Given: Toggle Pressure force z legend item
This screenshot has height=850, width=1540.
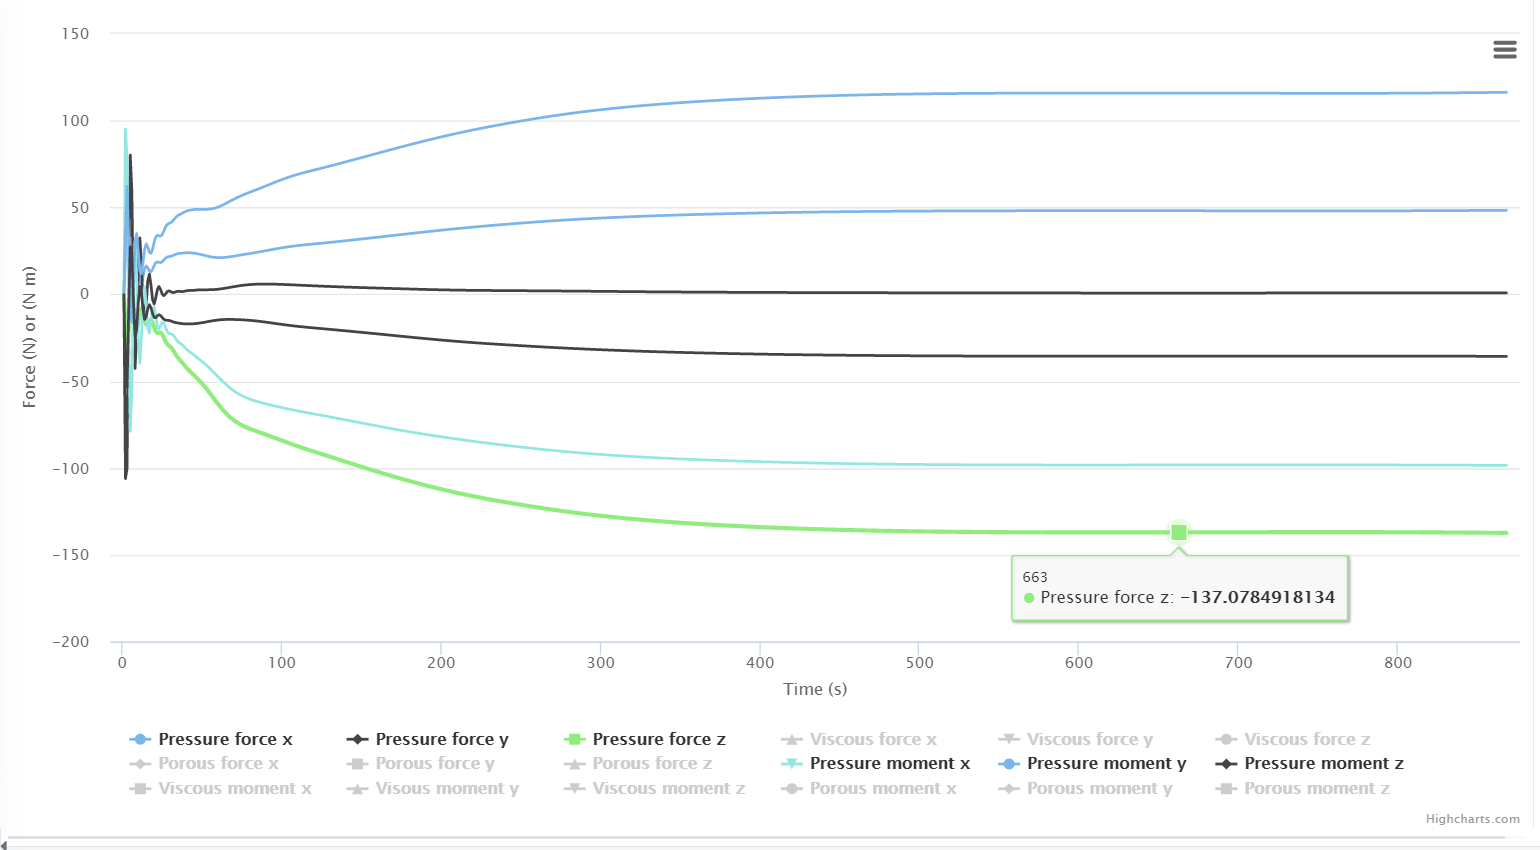Looking at the screenshot, I should pos(658,740).
